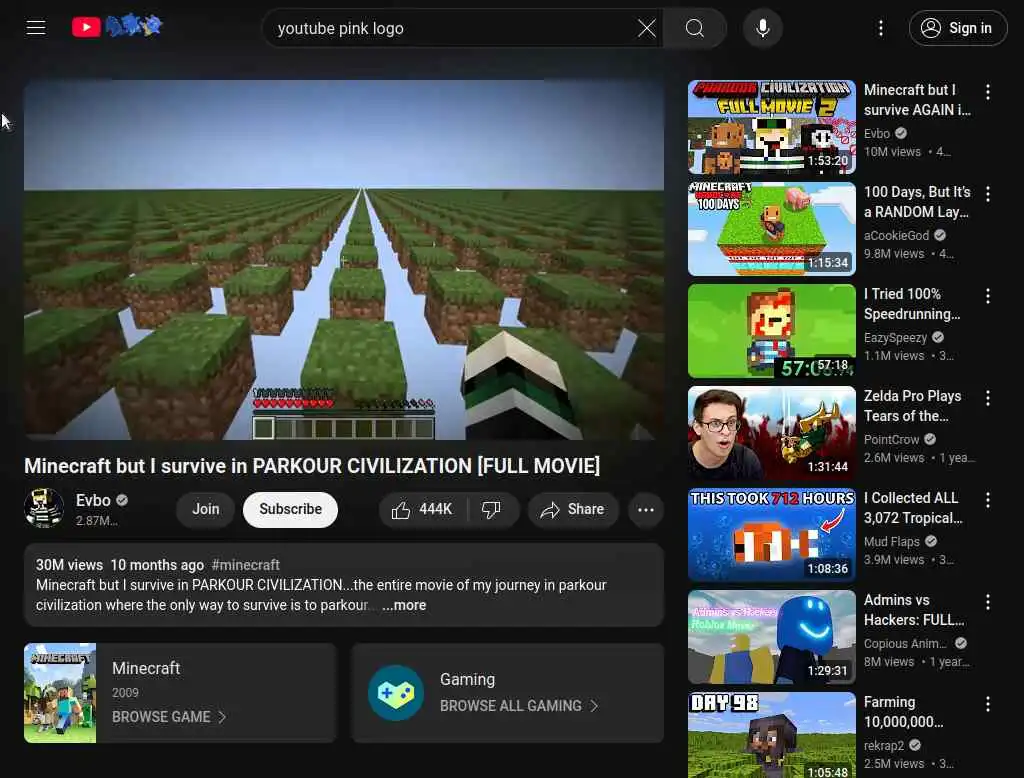Browse all Gaming videos
The image size is (1024, 778).
click(519, 706)
